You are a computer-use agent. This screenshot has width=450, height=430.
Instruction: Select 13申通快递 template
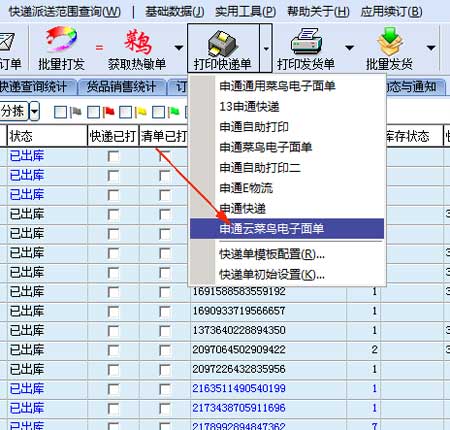coord(287,107)
